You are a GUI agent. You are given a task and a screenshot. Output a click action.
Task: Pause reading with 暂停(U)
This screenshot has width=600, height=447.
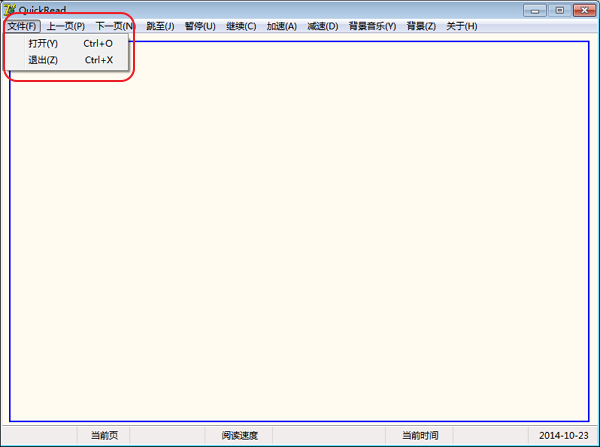(x=200, y=26)
